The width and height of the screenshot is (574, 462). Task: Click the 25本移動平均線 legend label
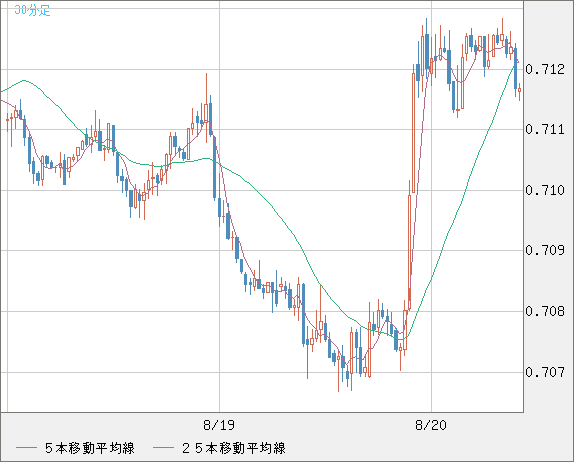(234, 448)
